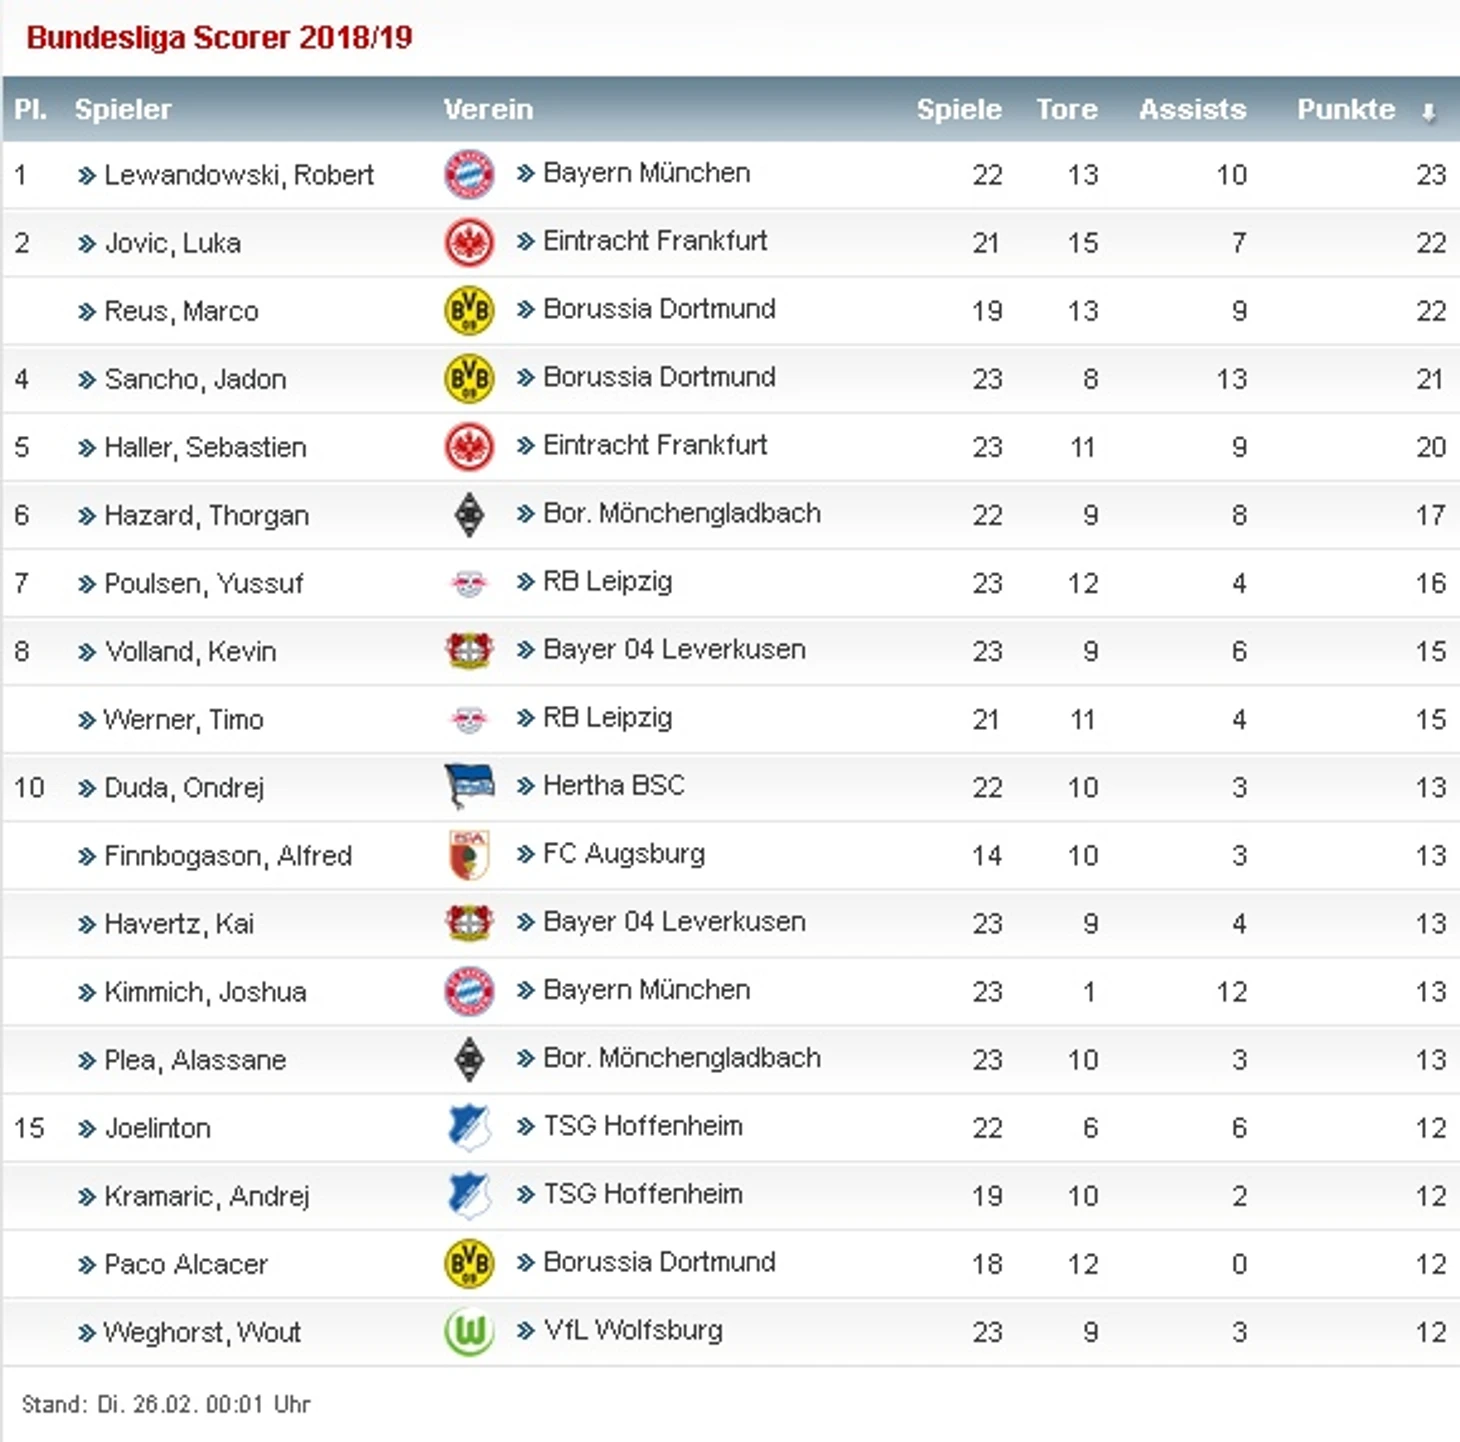Image resolution: width=1460 pixels, height=1442 pixels.
Task: Open the Hertha BSC club link
Action: [614, 785]
